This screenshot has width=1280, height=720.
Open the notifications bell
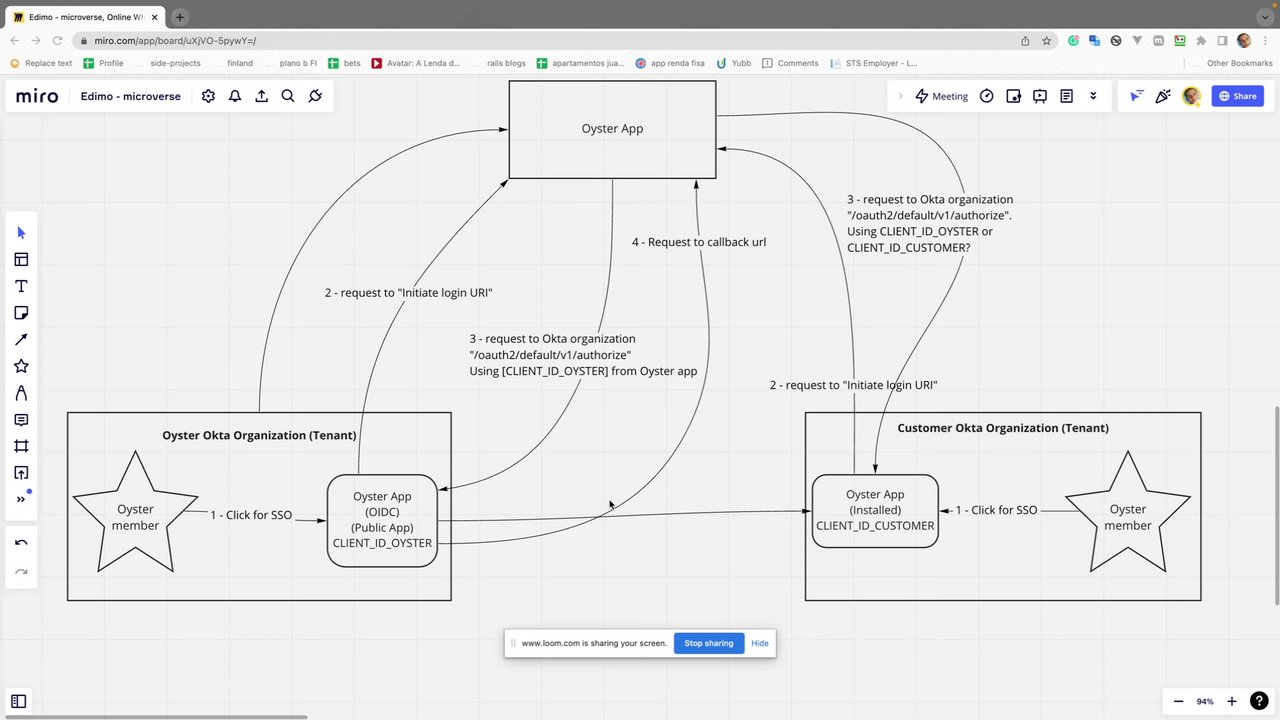[x=235, y=96]
